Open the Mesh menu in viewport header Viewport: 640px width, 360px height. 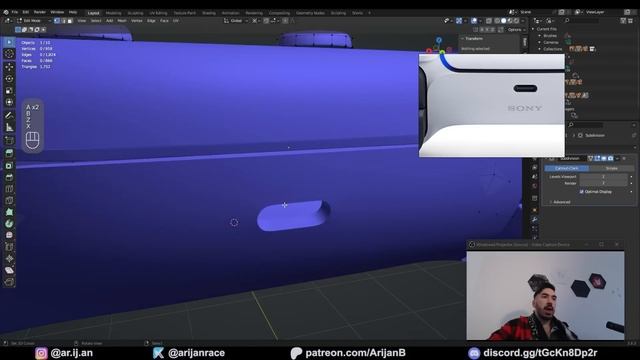click(x=122, y=20)
